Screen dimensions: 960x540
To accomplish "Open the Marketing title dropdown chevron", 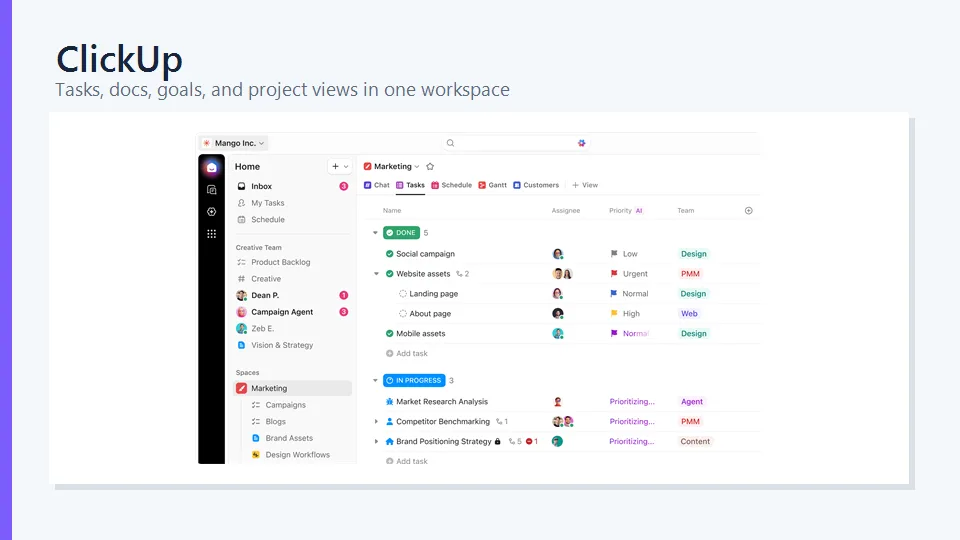I will [417, 167].
